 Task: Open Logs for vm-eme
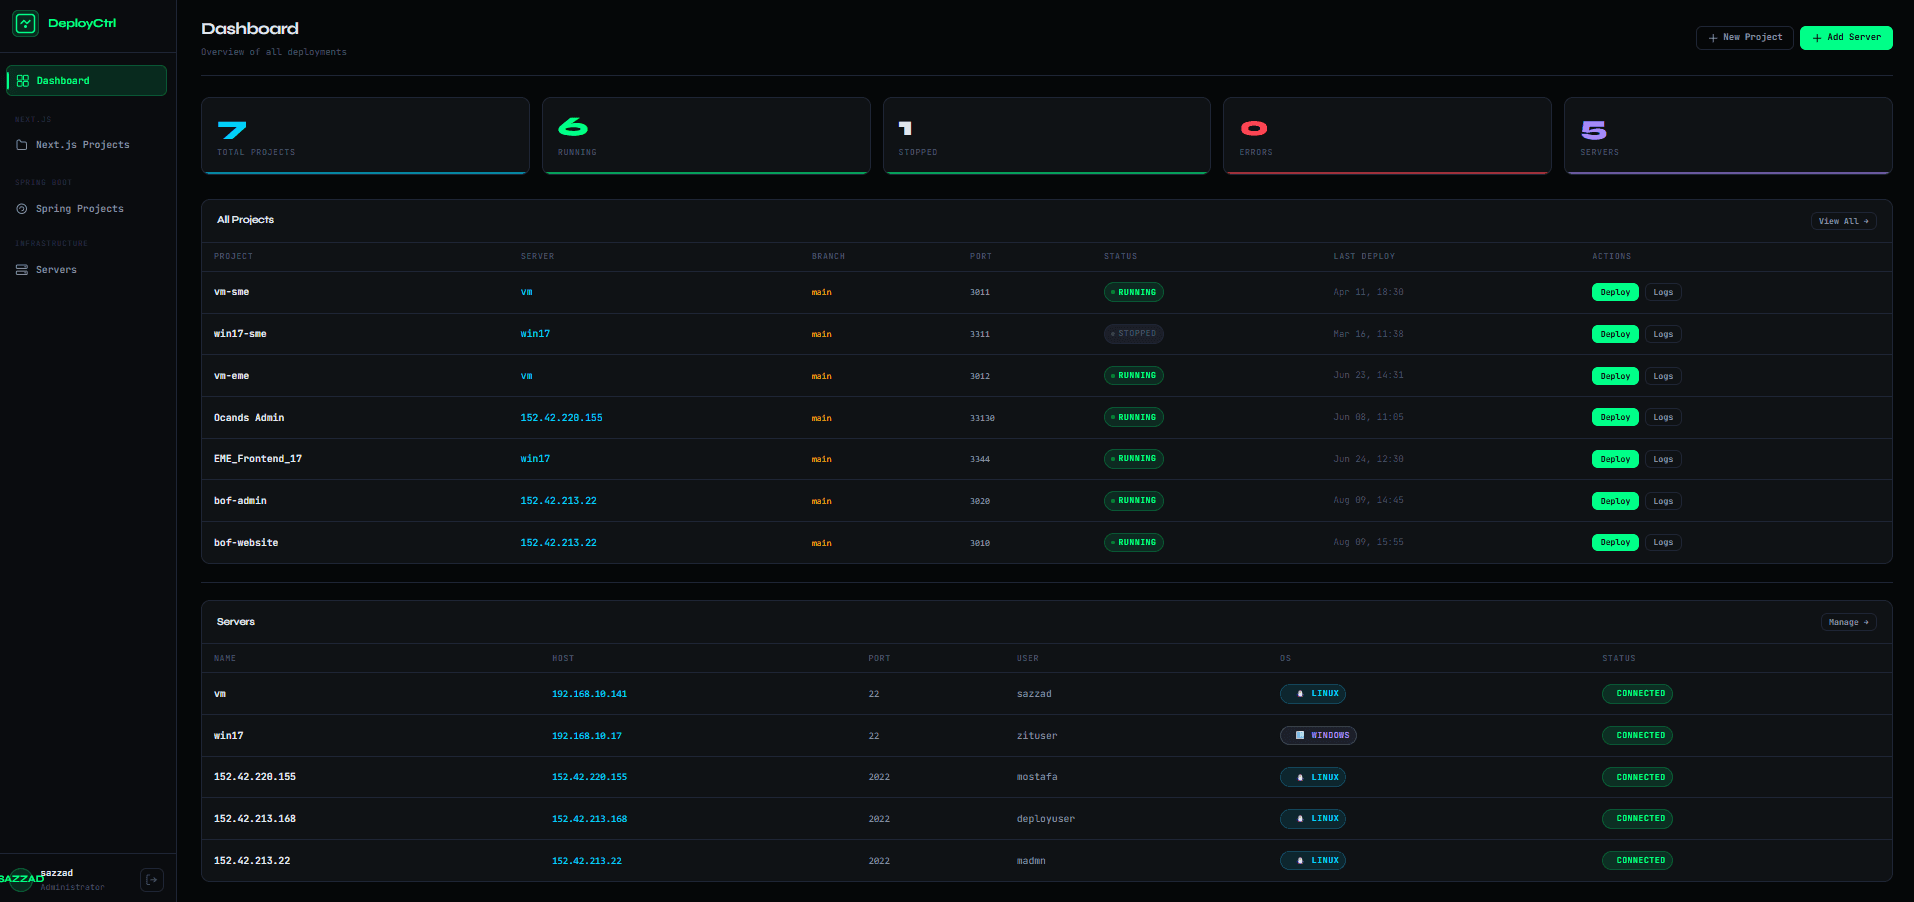point(1663,377)
